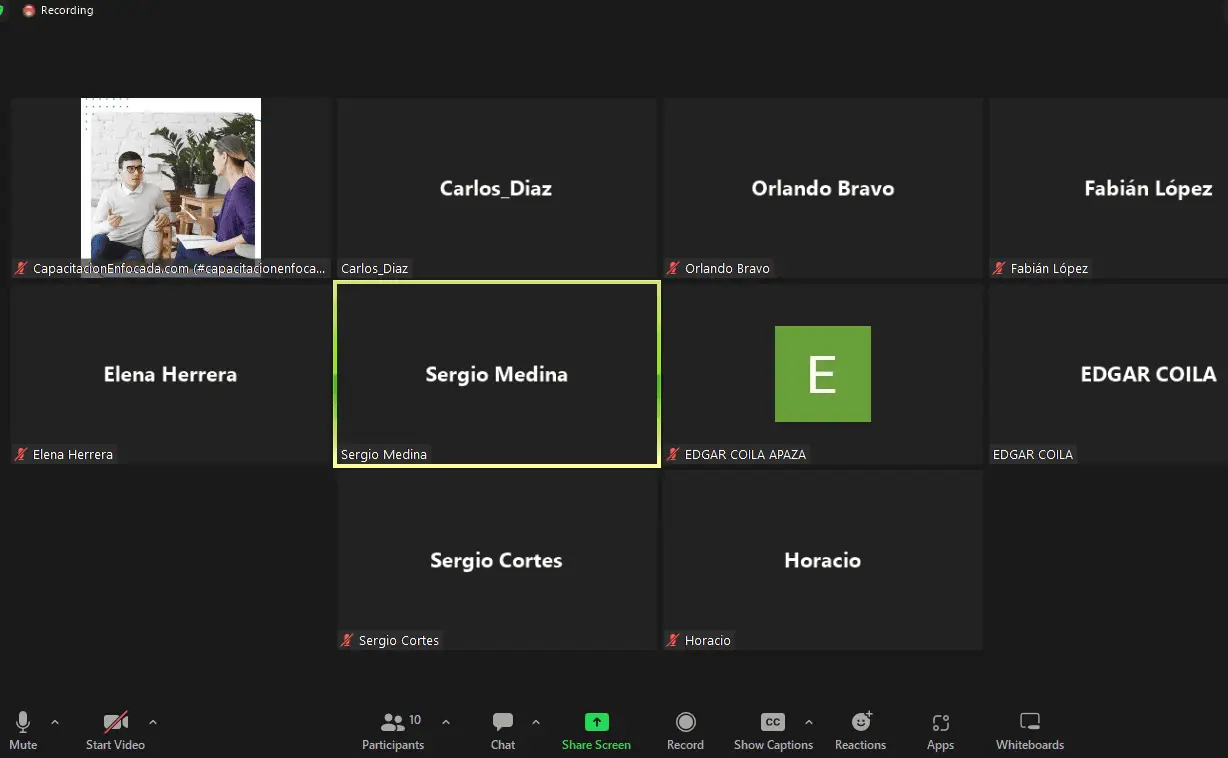Expand audio options arrow next to Mute
The image size is (1228, 758).
pyautogui.click(x=55, y=721)
